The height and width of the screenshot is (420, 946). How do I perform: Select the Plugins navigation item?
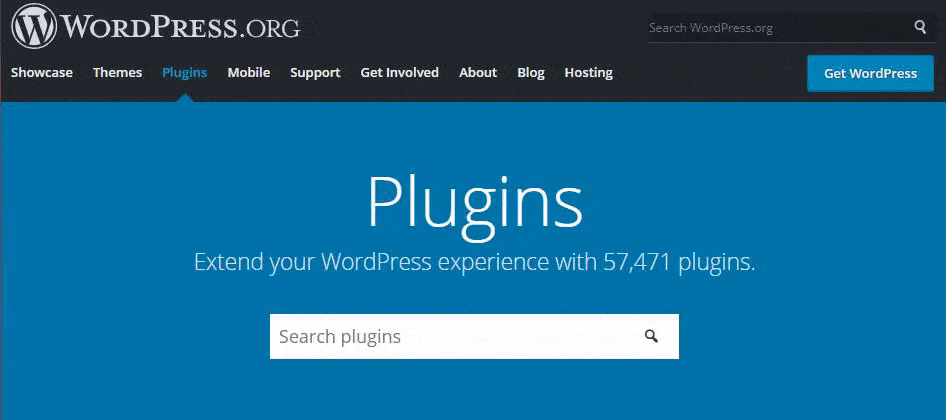(185, 73)
